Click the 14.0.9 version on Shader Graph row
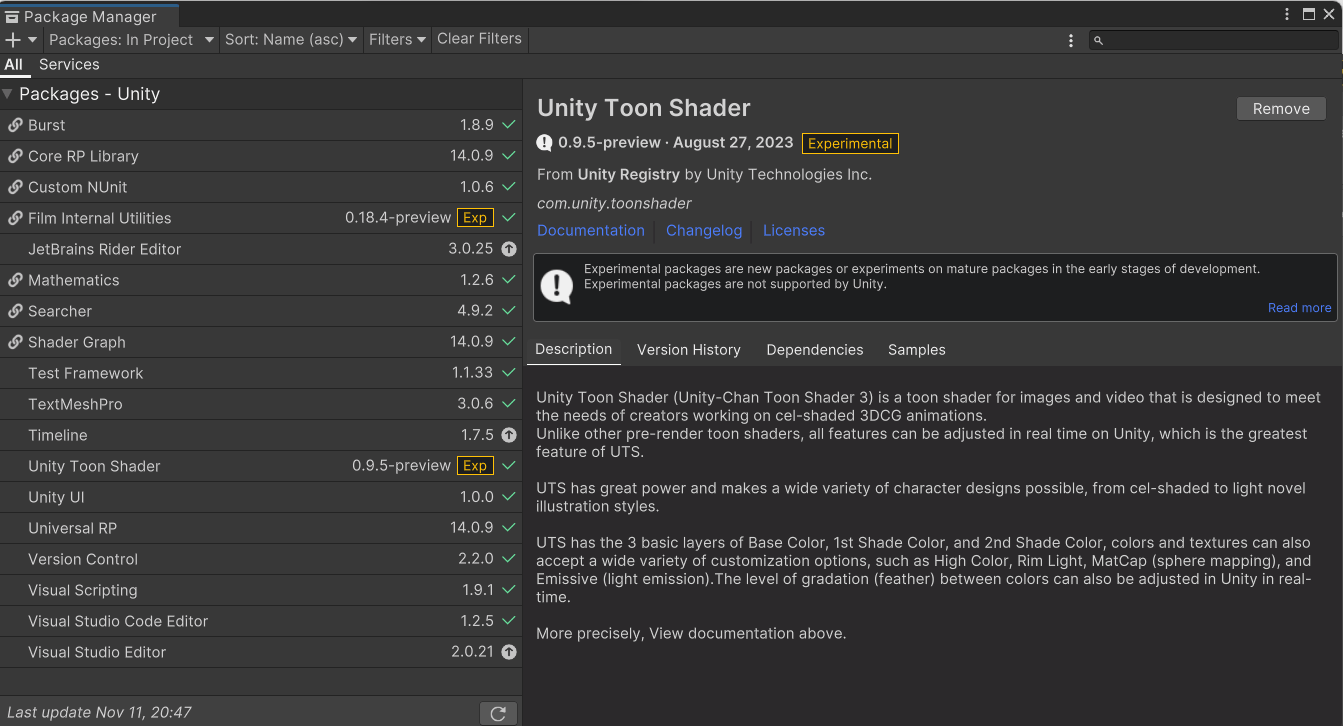This screenshot has width=1343, height=726. pyautogui.click(x=472, y=342)
